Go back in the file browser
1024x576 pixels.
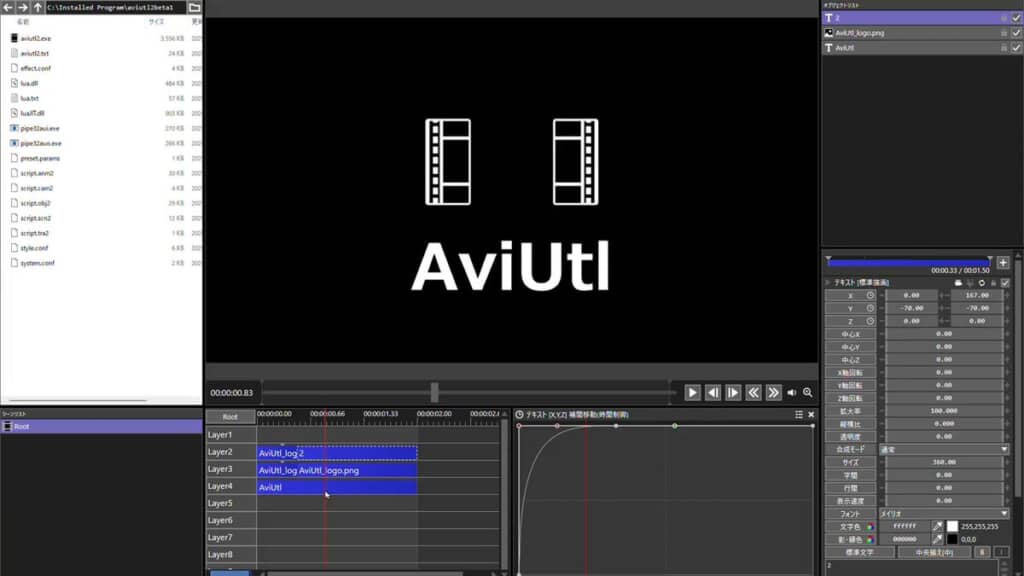click(x=8, y=7)
